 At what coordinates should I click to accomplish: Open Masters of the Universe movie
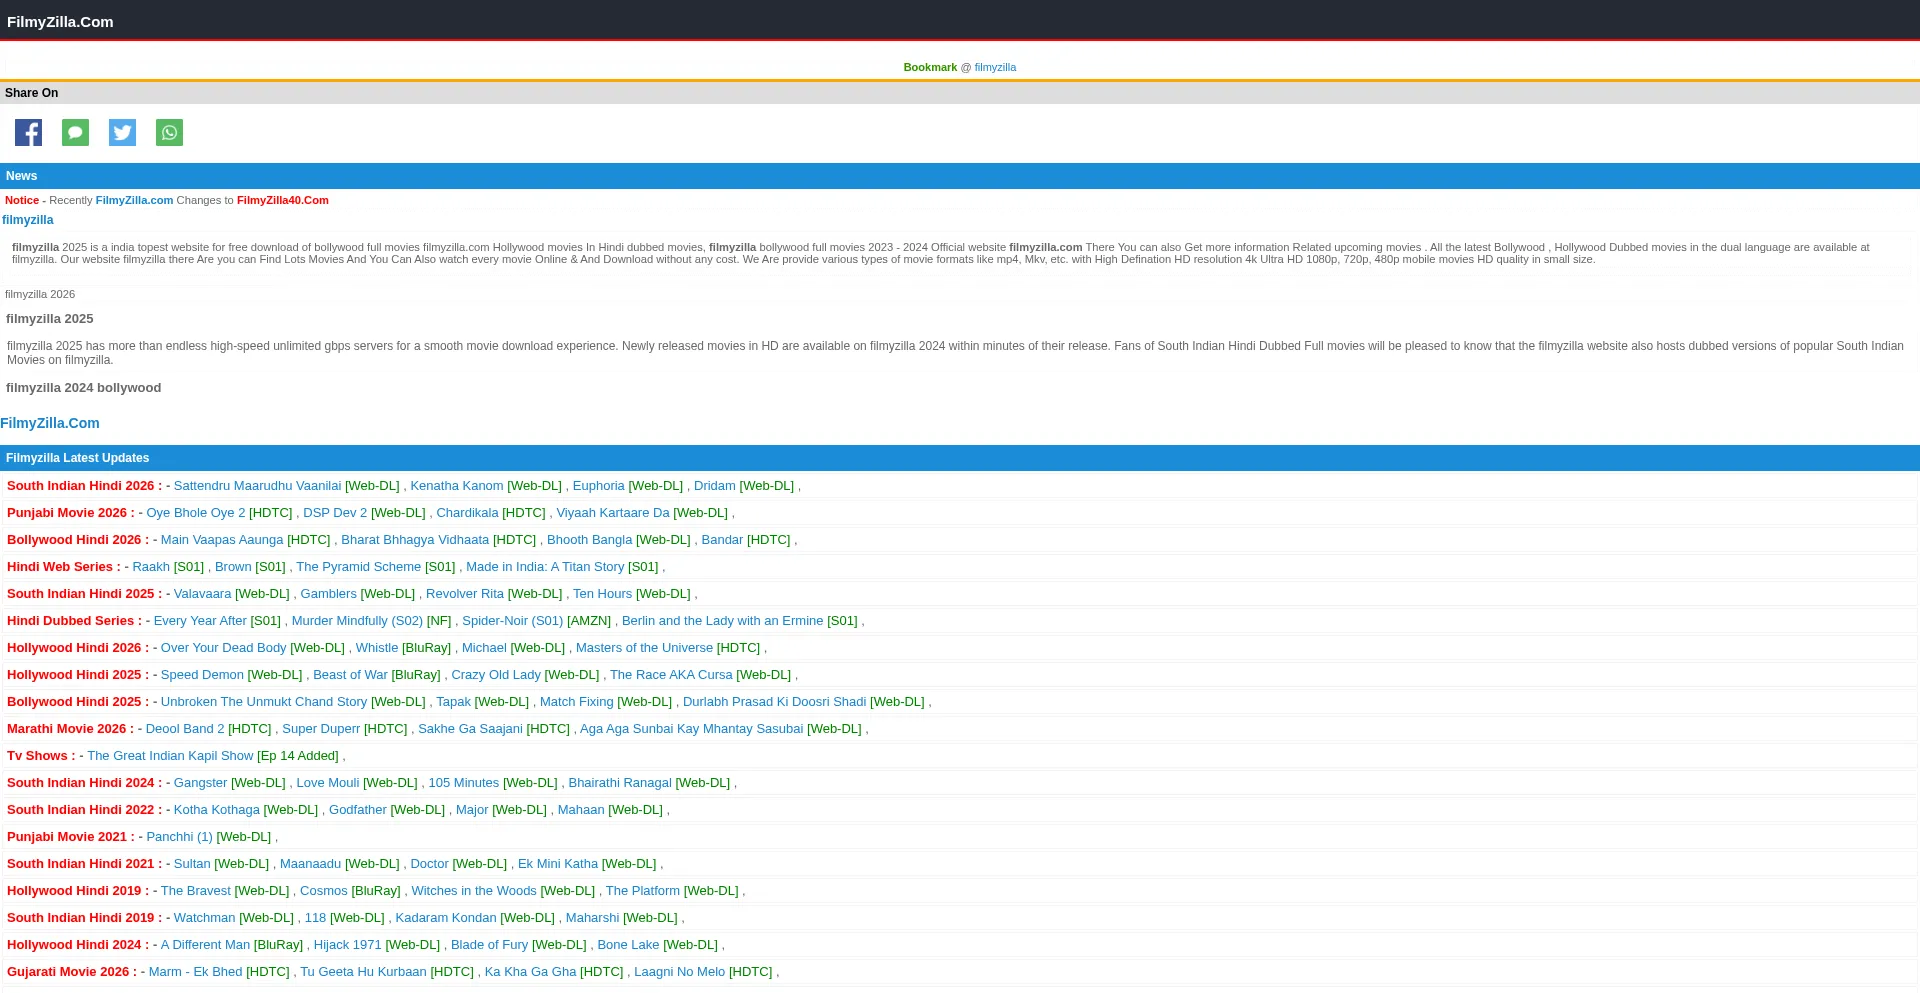(x=645, y=648)
